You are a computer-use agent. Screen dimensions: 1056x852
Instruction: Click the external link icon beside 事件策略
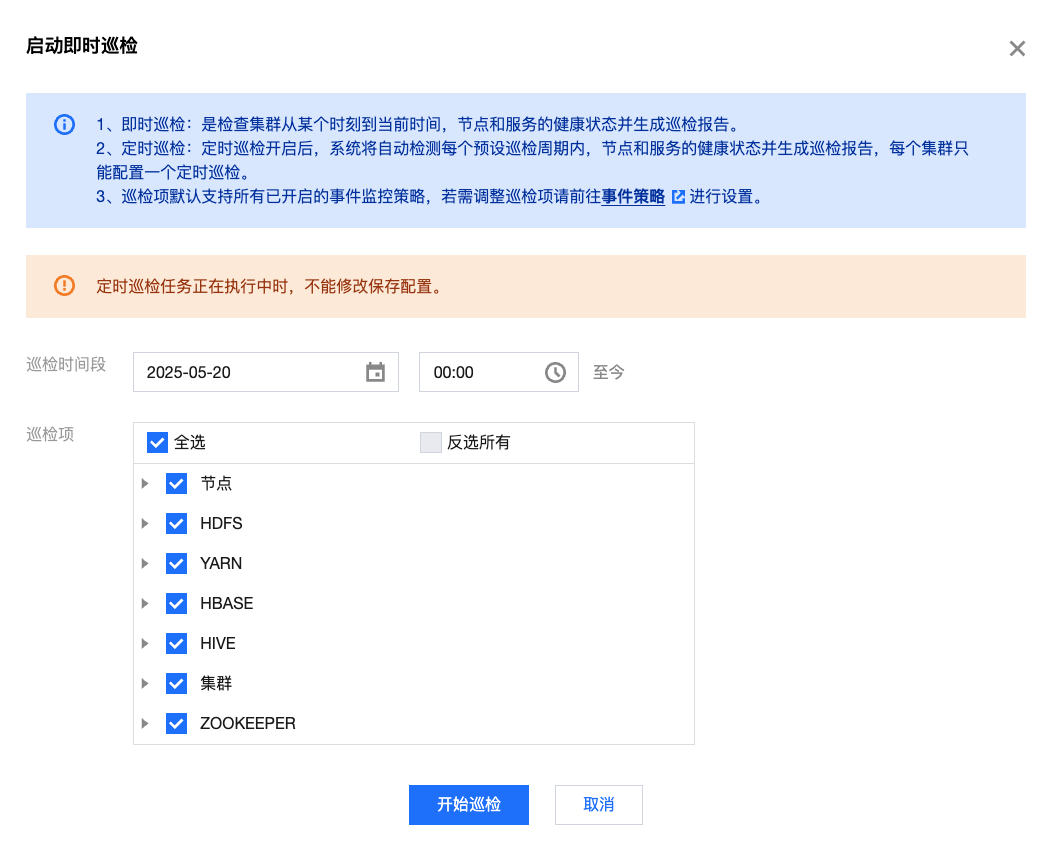pos(678,197)
